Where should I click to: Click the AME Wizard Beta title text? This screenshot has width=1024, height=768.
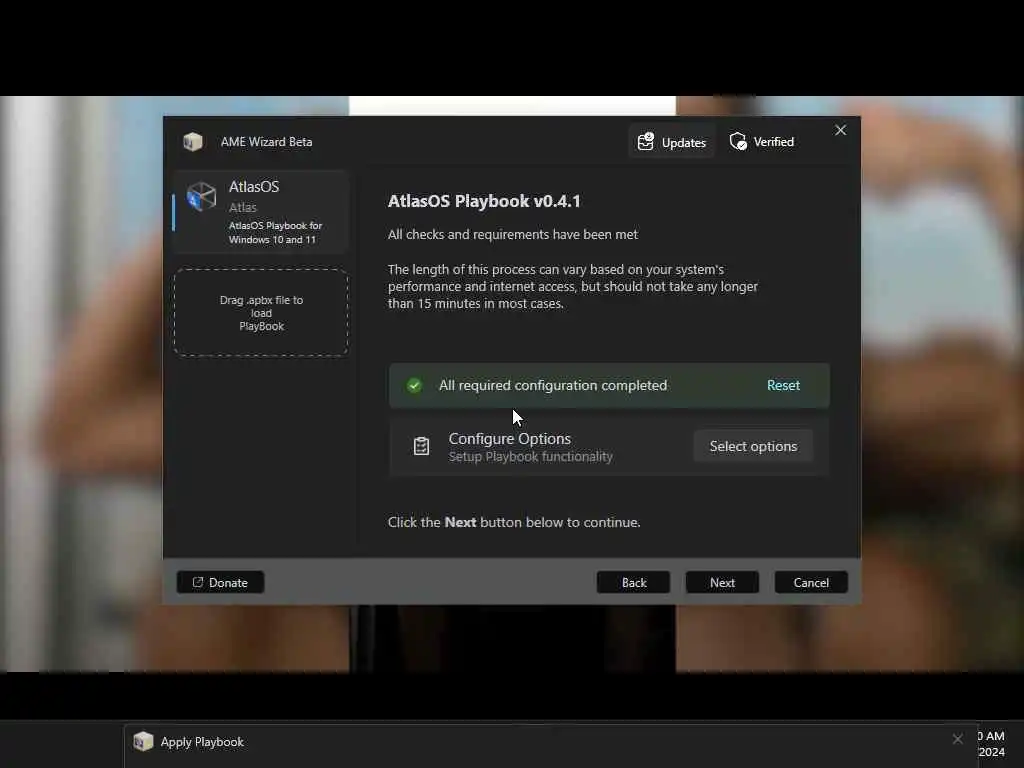click(266, 142)
